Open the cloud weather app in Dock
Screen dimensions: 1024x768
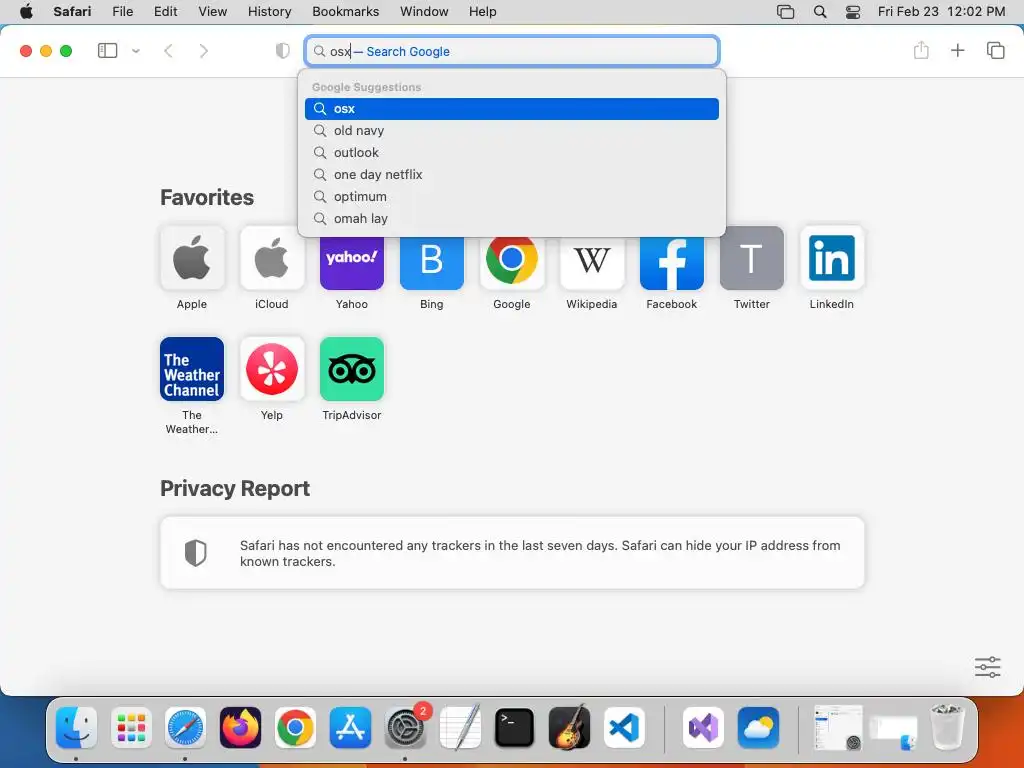(758, 727)
